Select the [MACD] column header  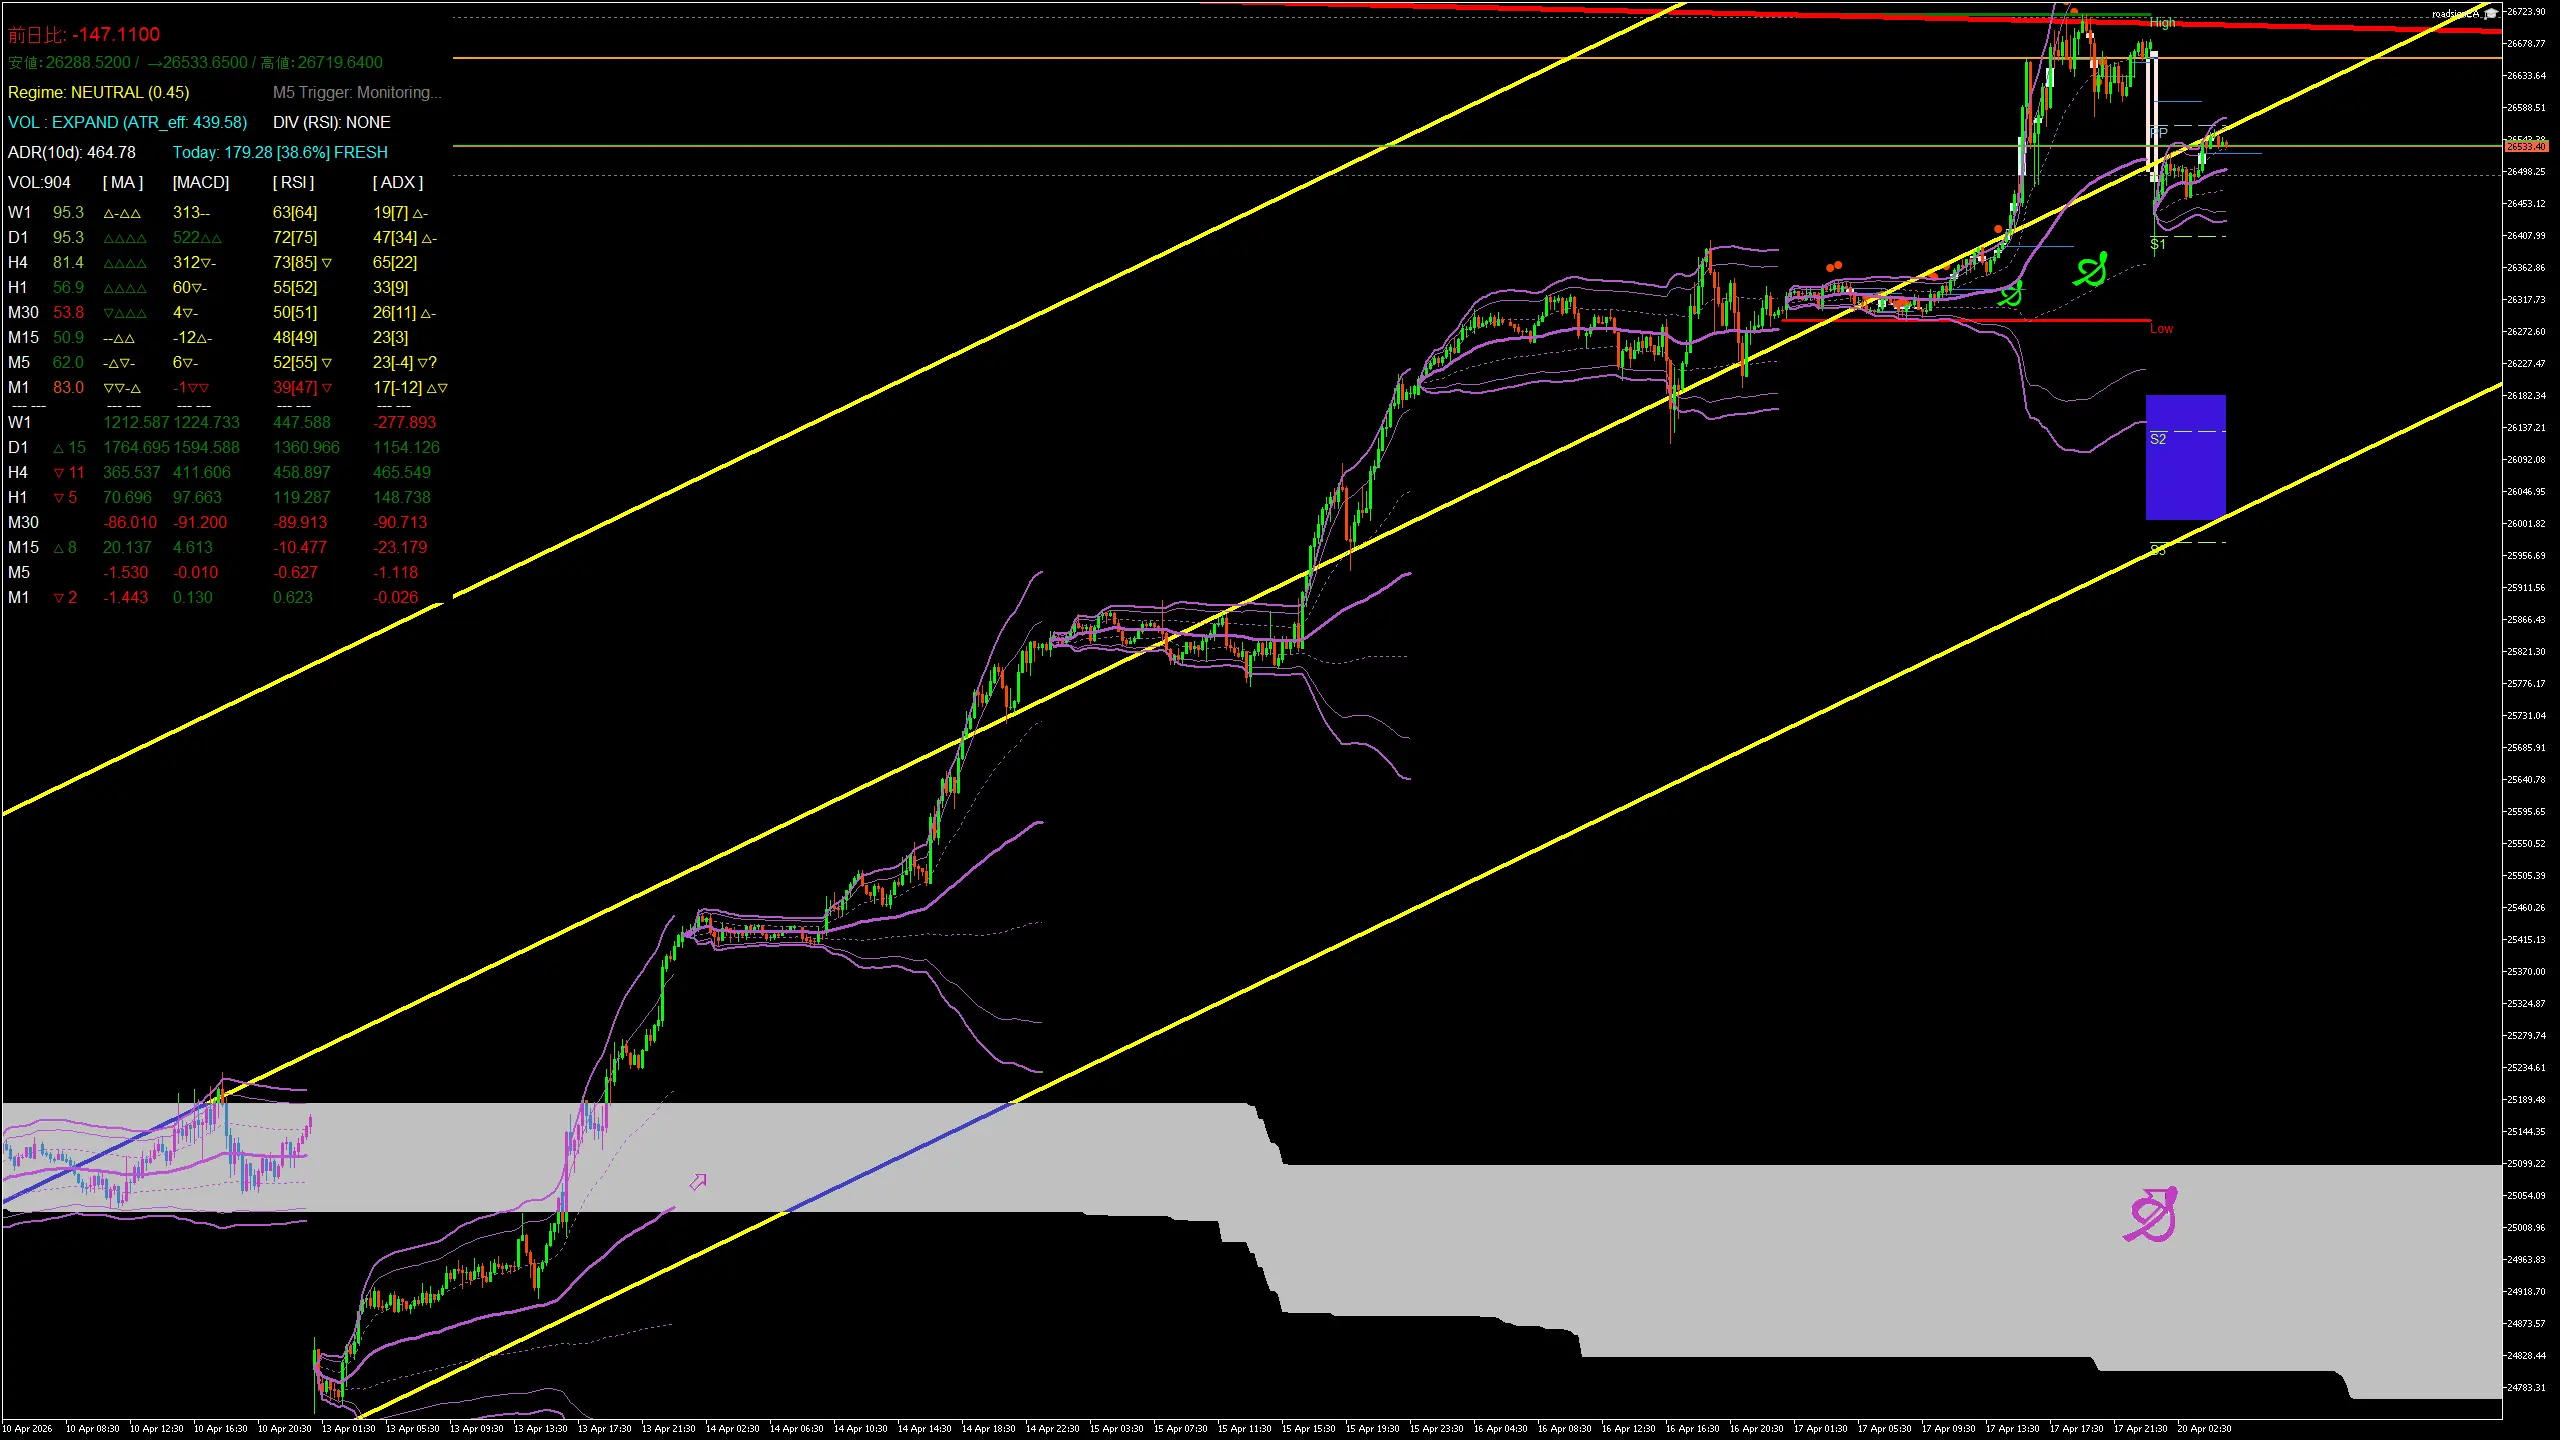(x=200, y=182)
